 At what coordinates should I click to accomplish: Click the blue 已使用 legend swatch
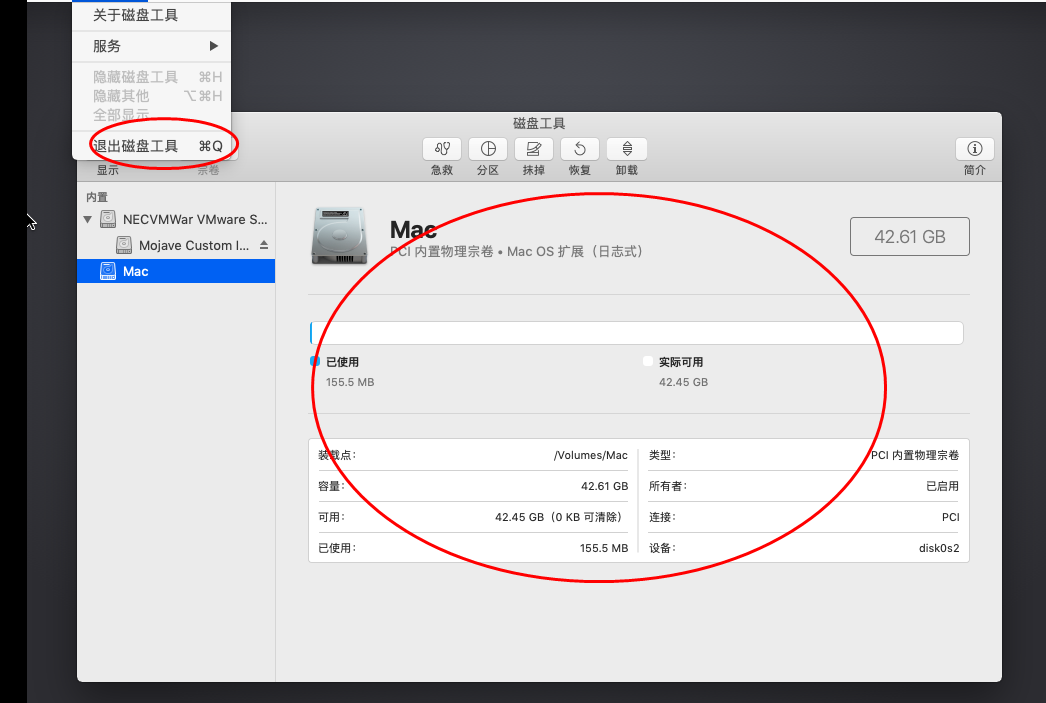315,362
